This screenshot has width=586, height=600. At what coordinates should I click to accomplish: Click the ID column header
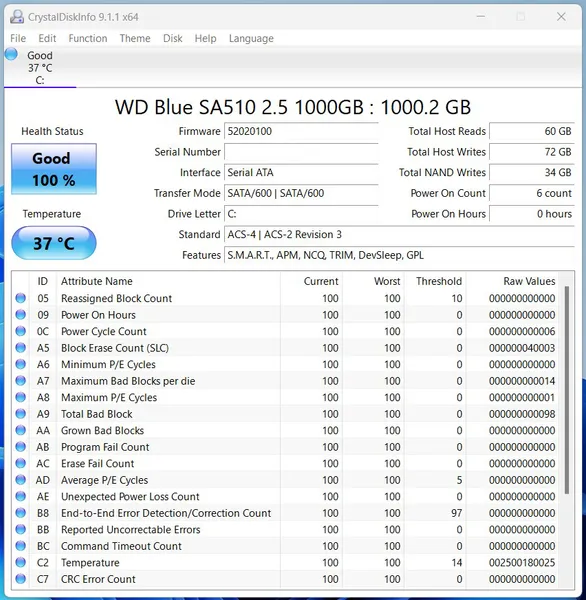click(42, 281)
